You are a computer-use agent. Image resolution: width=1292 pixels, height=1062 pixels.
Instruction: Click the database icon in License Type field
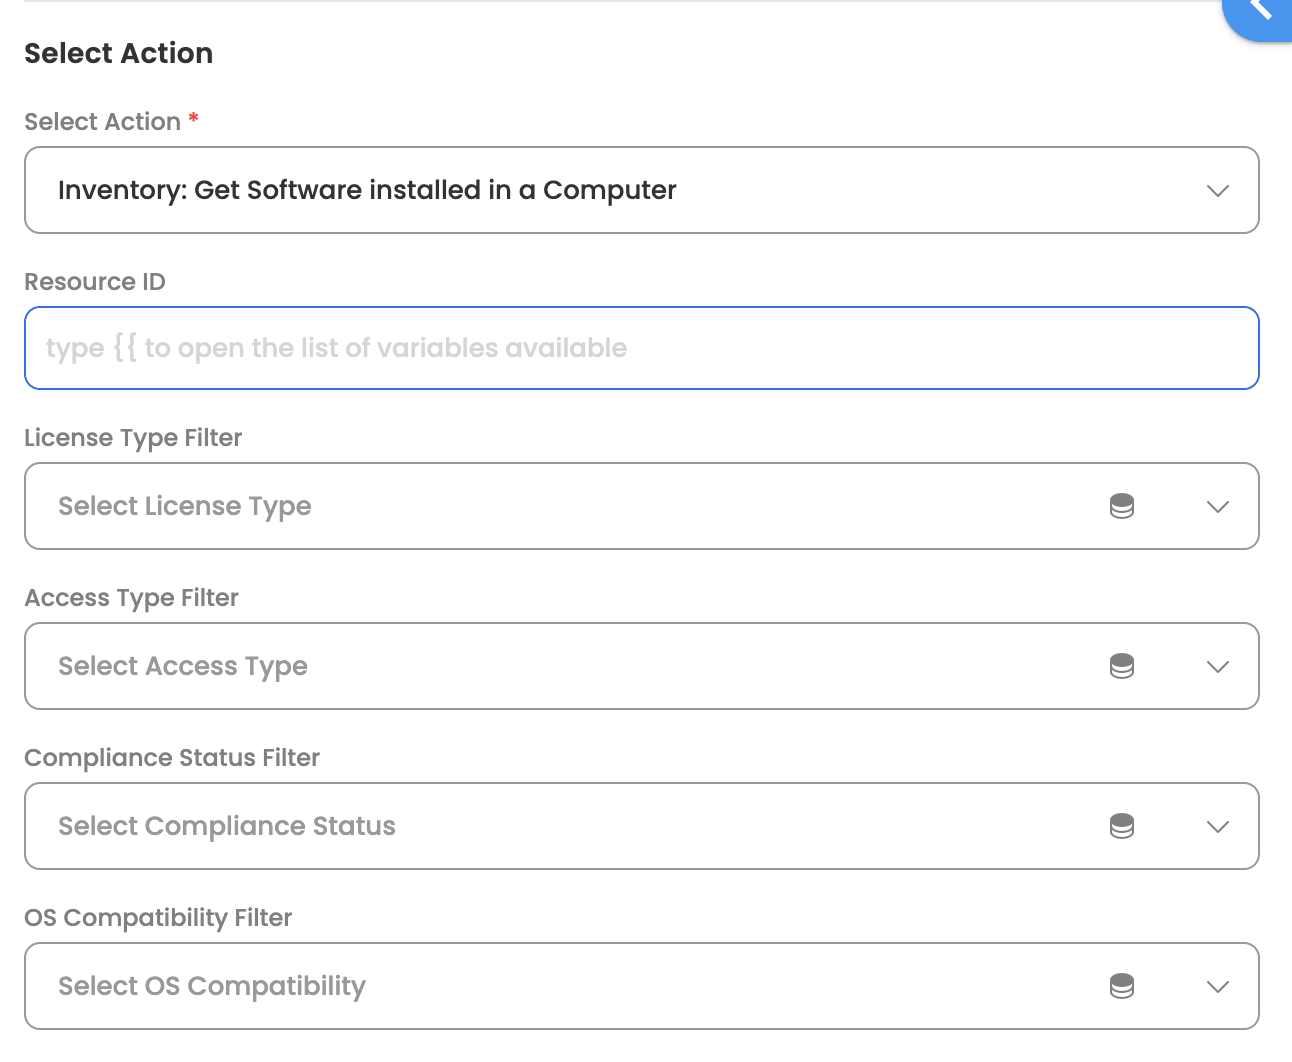point(1122,507)
